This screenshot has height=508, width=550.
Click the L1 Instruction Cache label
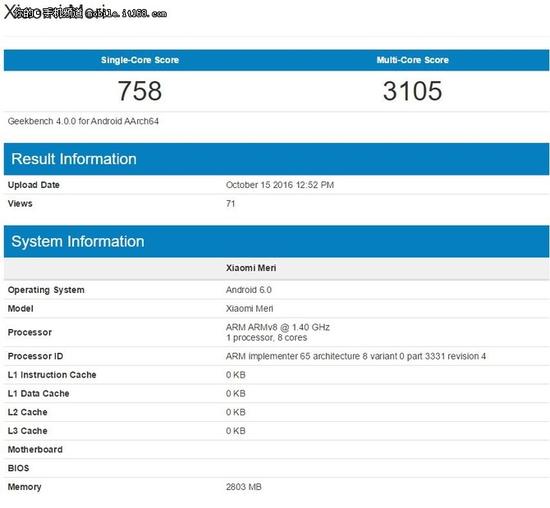coord(52,375)
